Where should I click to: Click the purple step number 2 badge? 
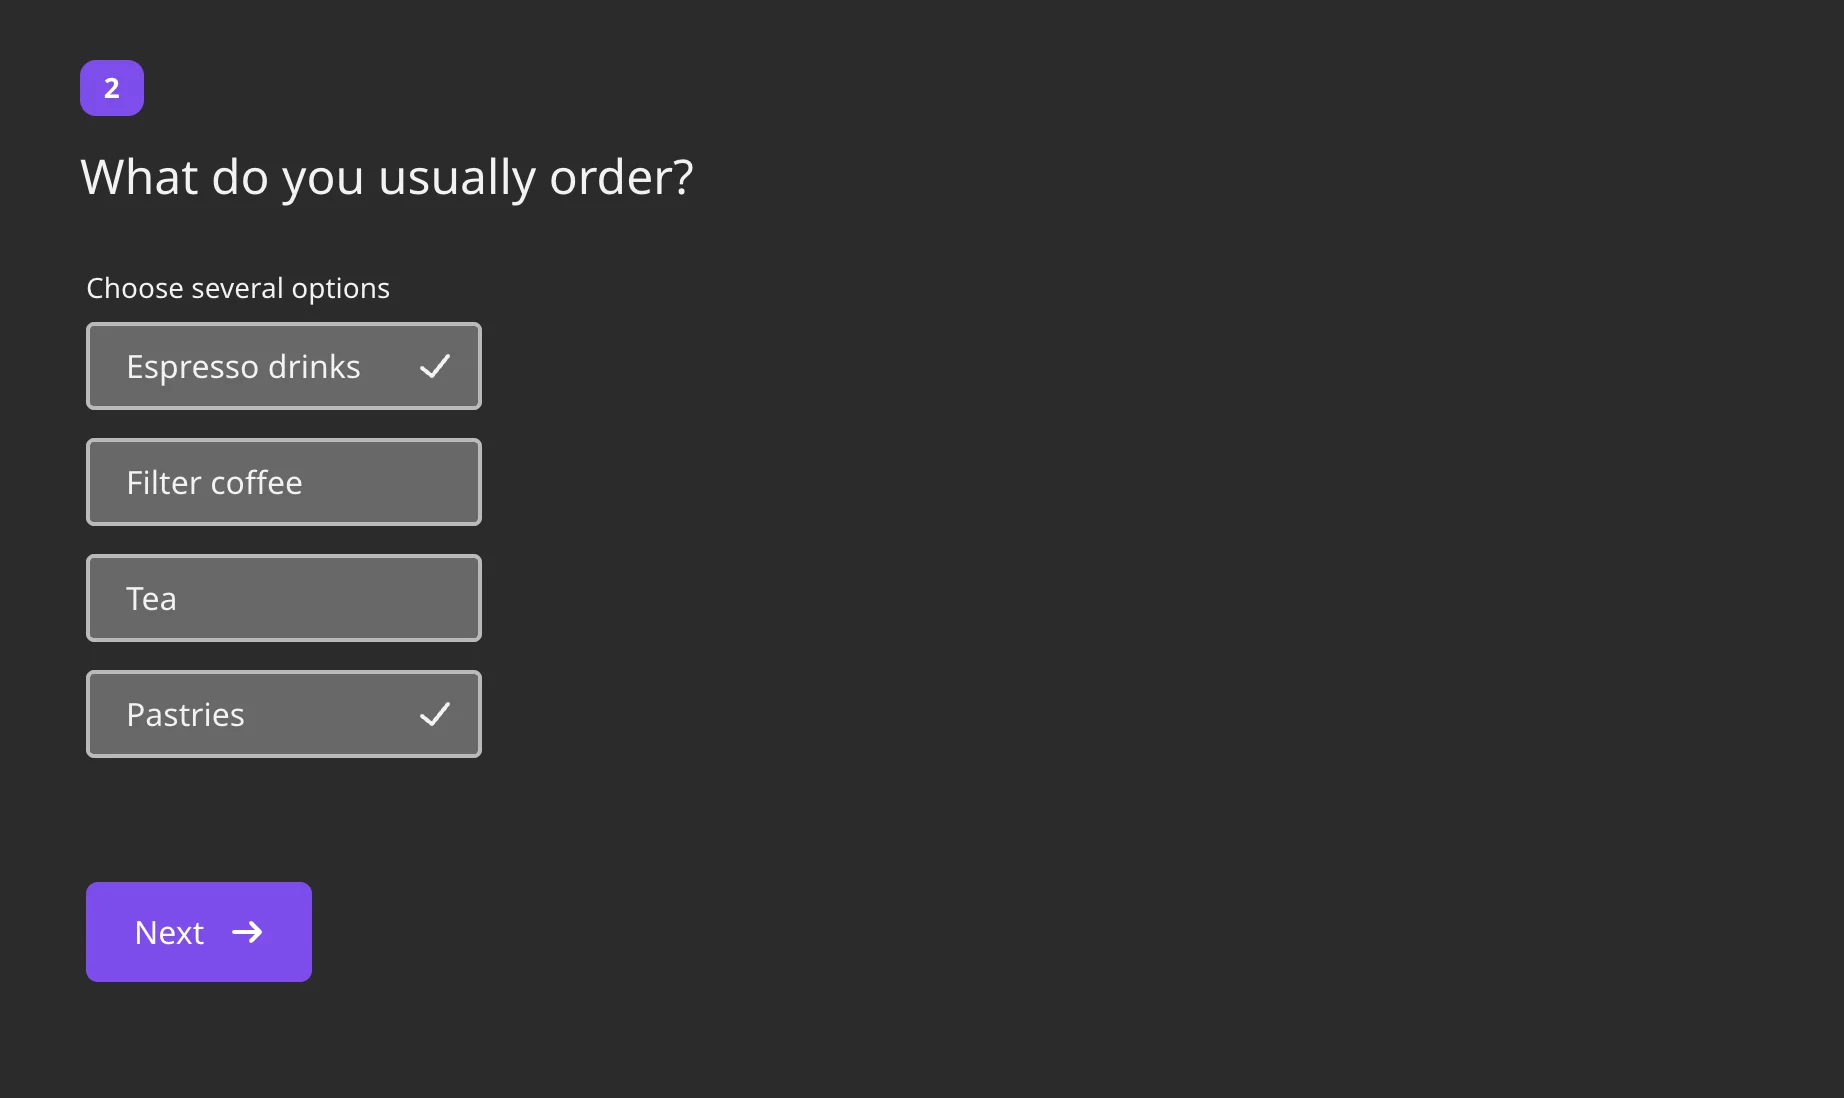click(x=112, y=88)
